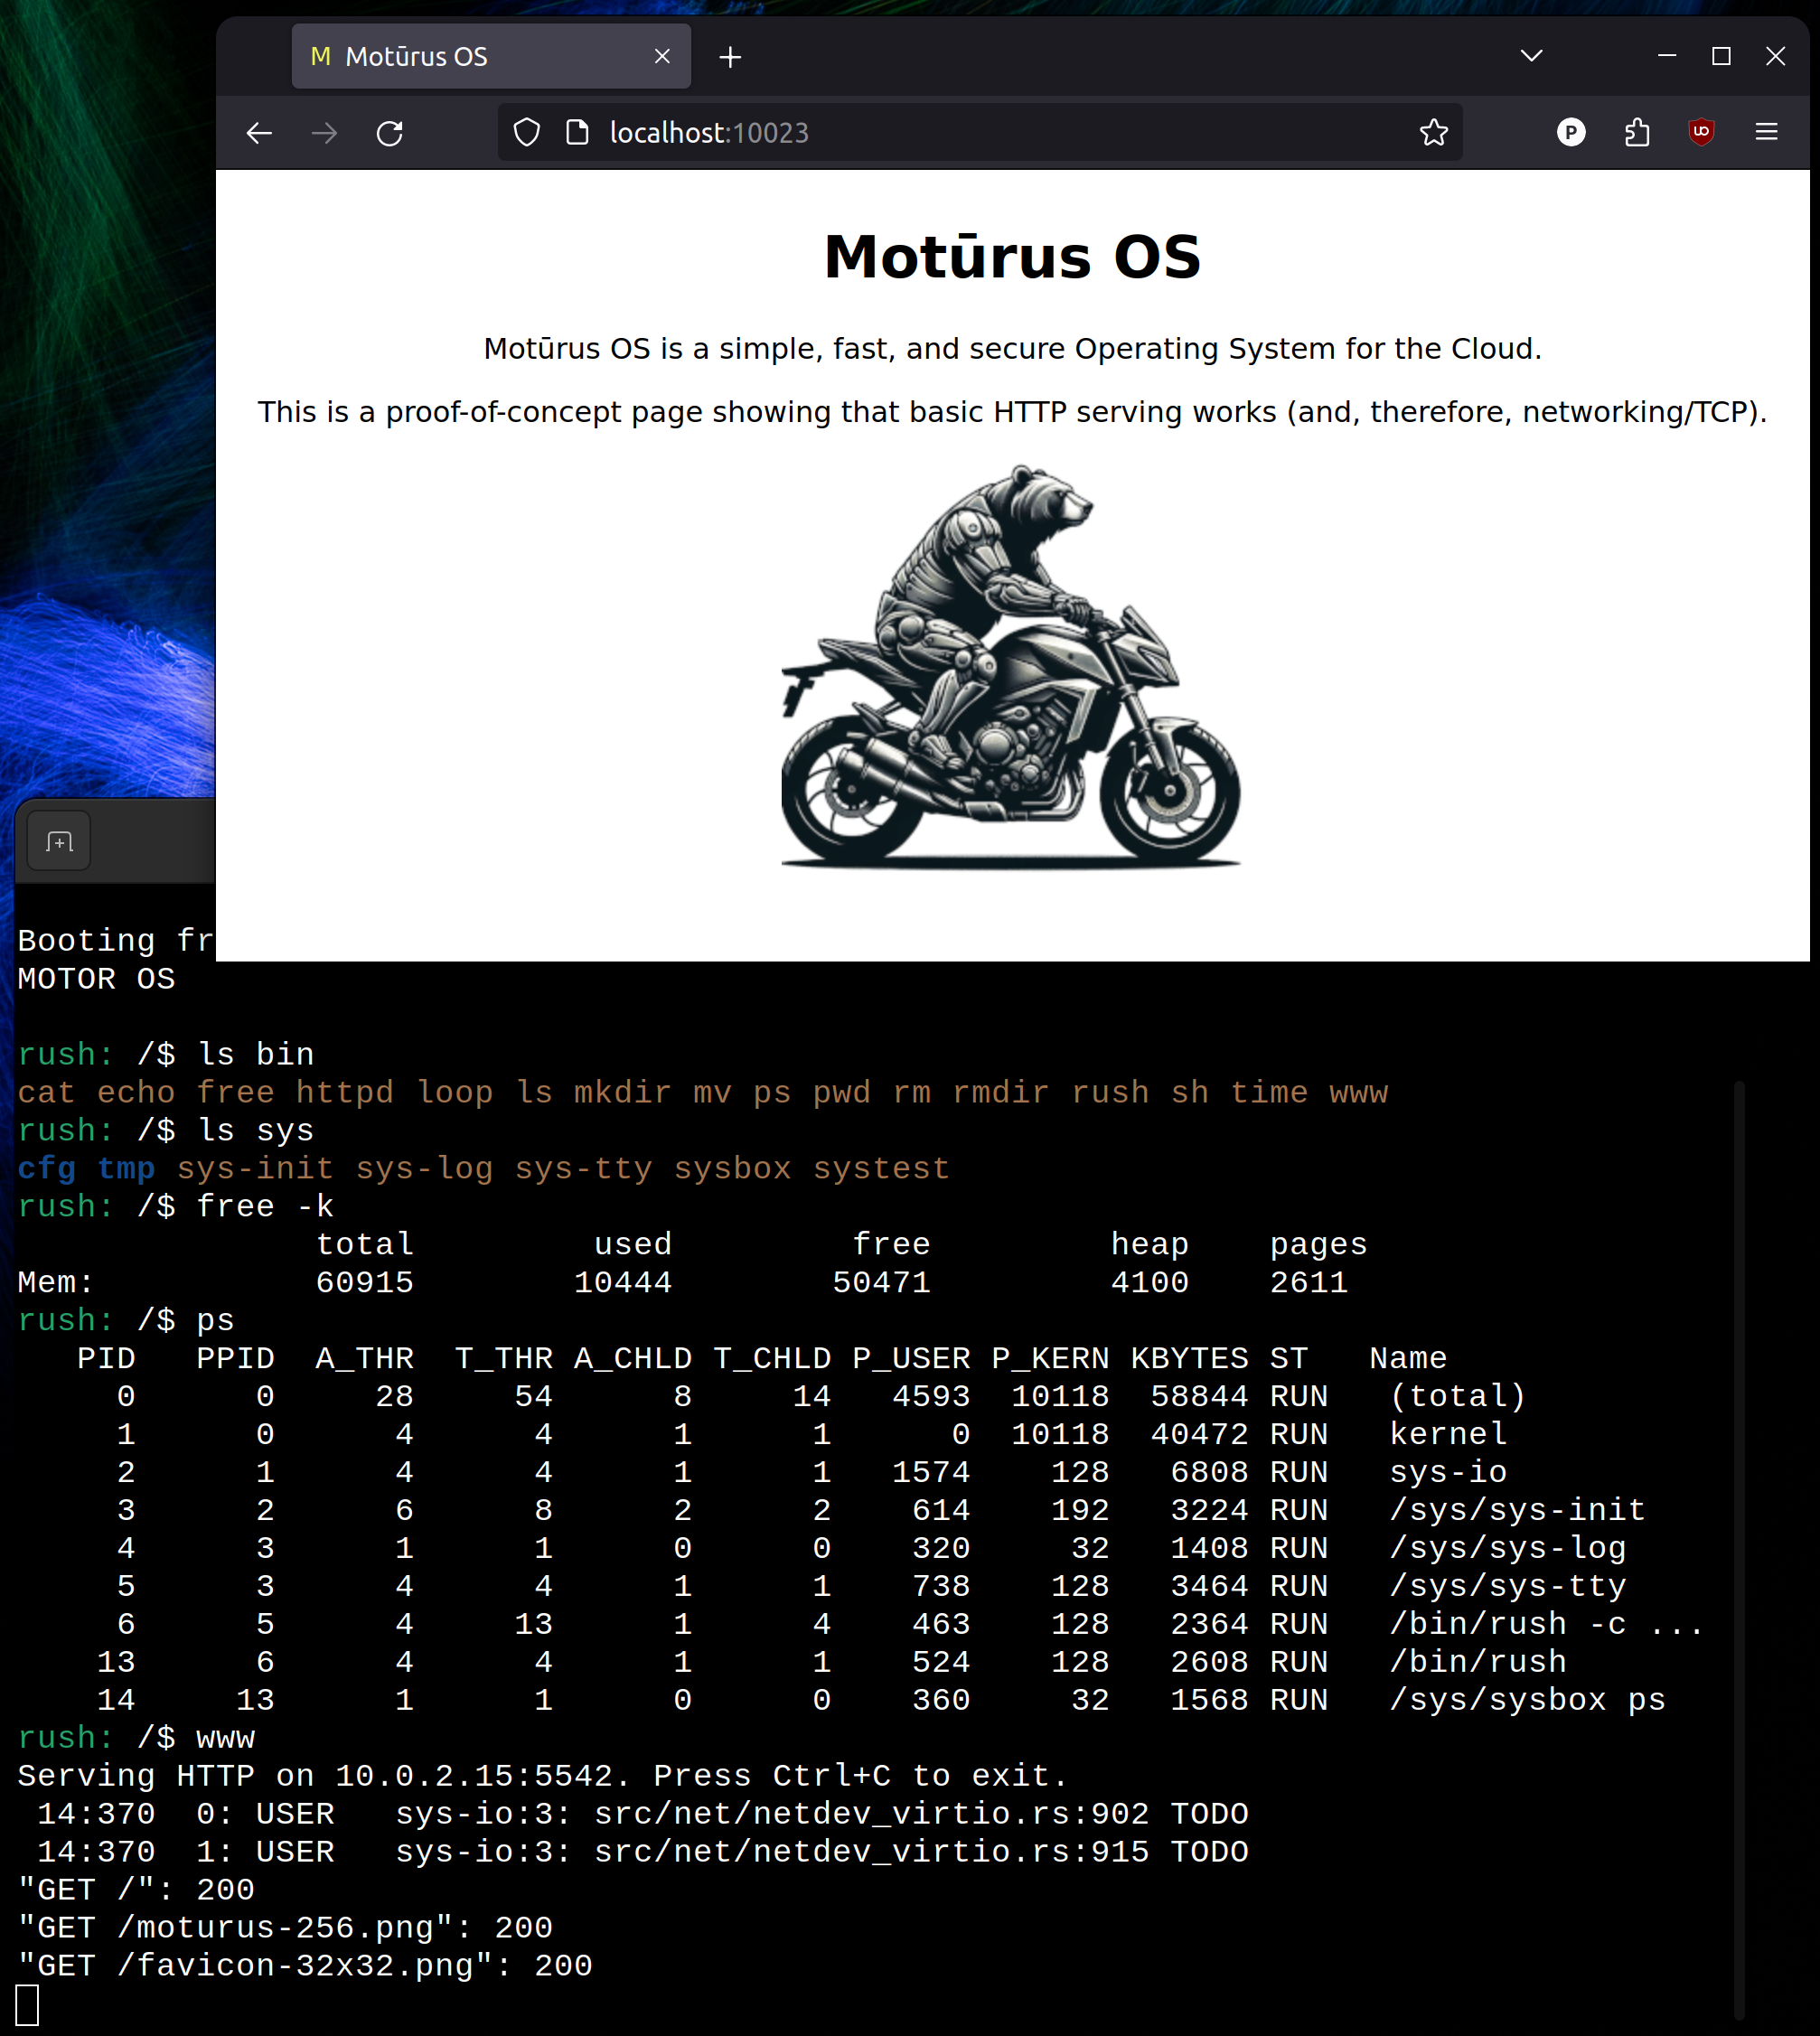Navigate forward using the forward arrow
The height and width of the screenshot is (2036, 1820).
click(324, 131)
